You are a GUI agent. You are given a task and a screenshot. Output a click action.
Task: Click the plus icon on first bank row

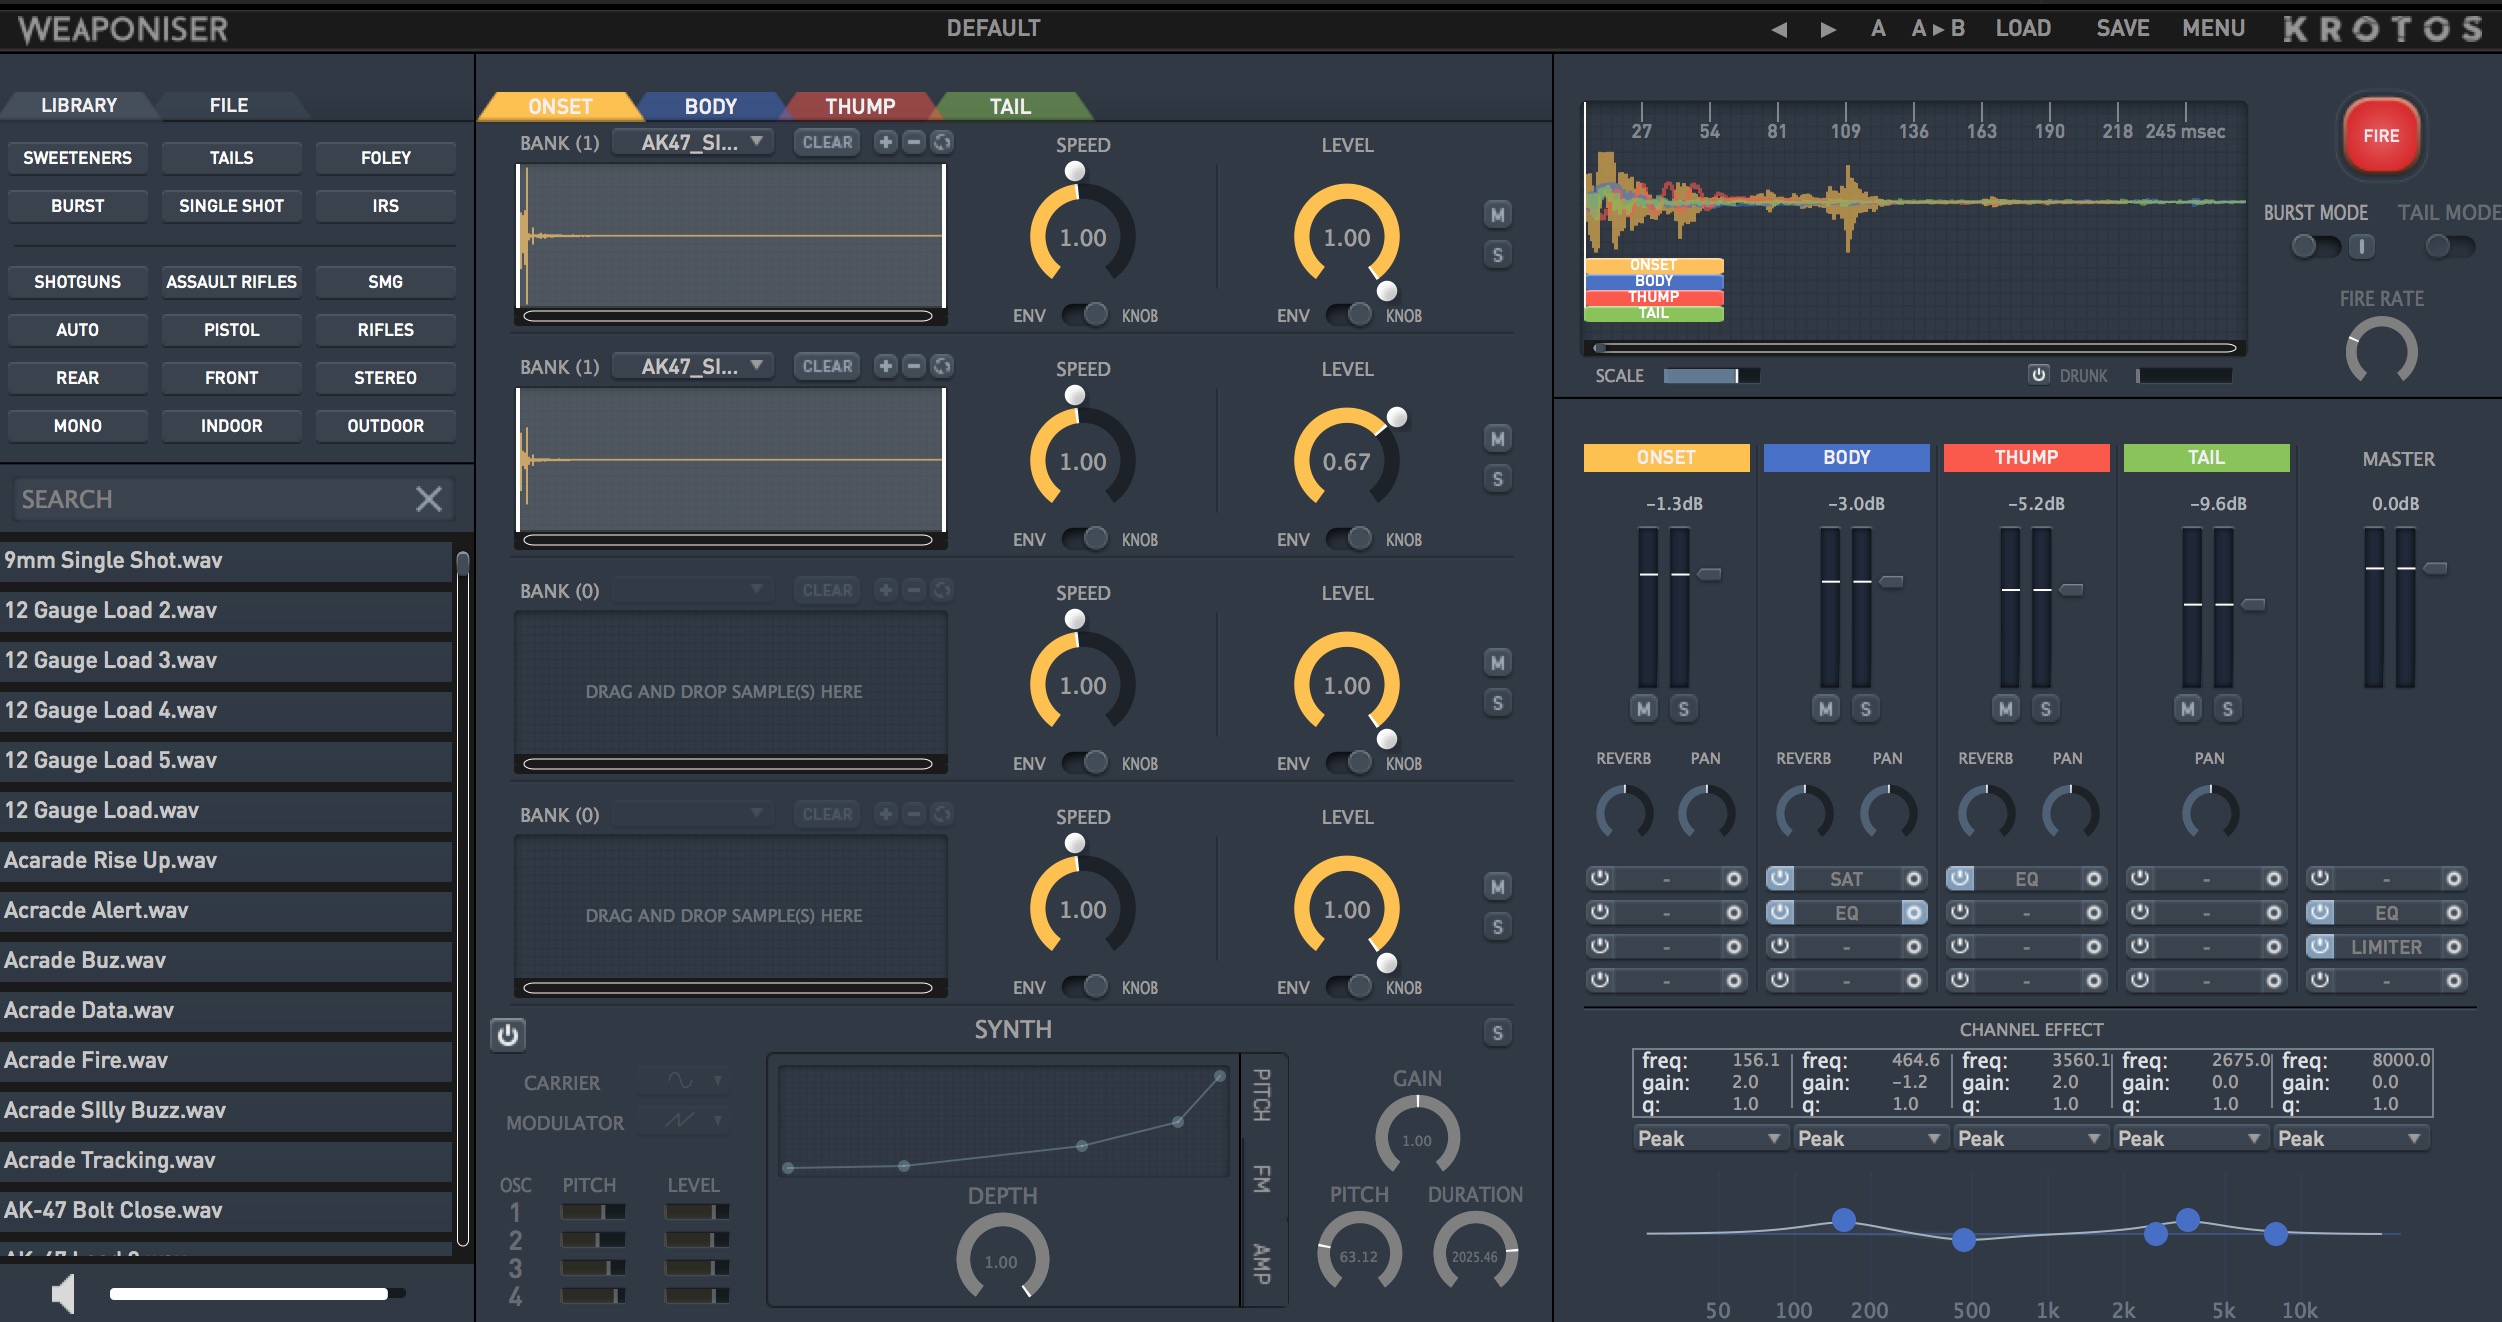click(x=886, y=142)
